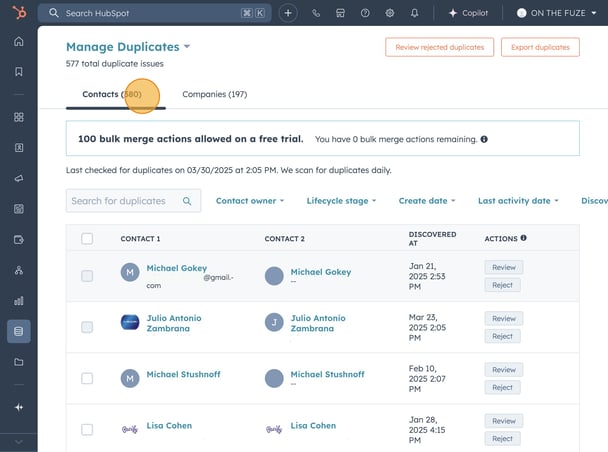Open Julio Antonio Zambrana contact 2 link
Image resolution: width=608 pixels, height=452 pixels.
(318, 323)
